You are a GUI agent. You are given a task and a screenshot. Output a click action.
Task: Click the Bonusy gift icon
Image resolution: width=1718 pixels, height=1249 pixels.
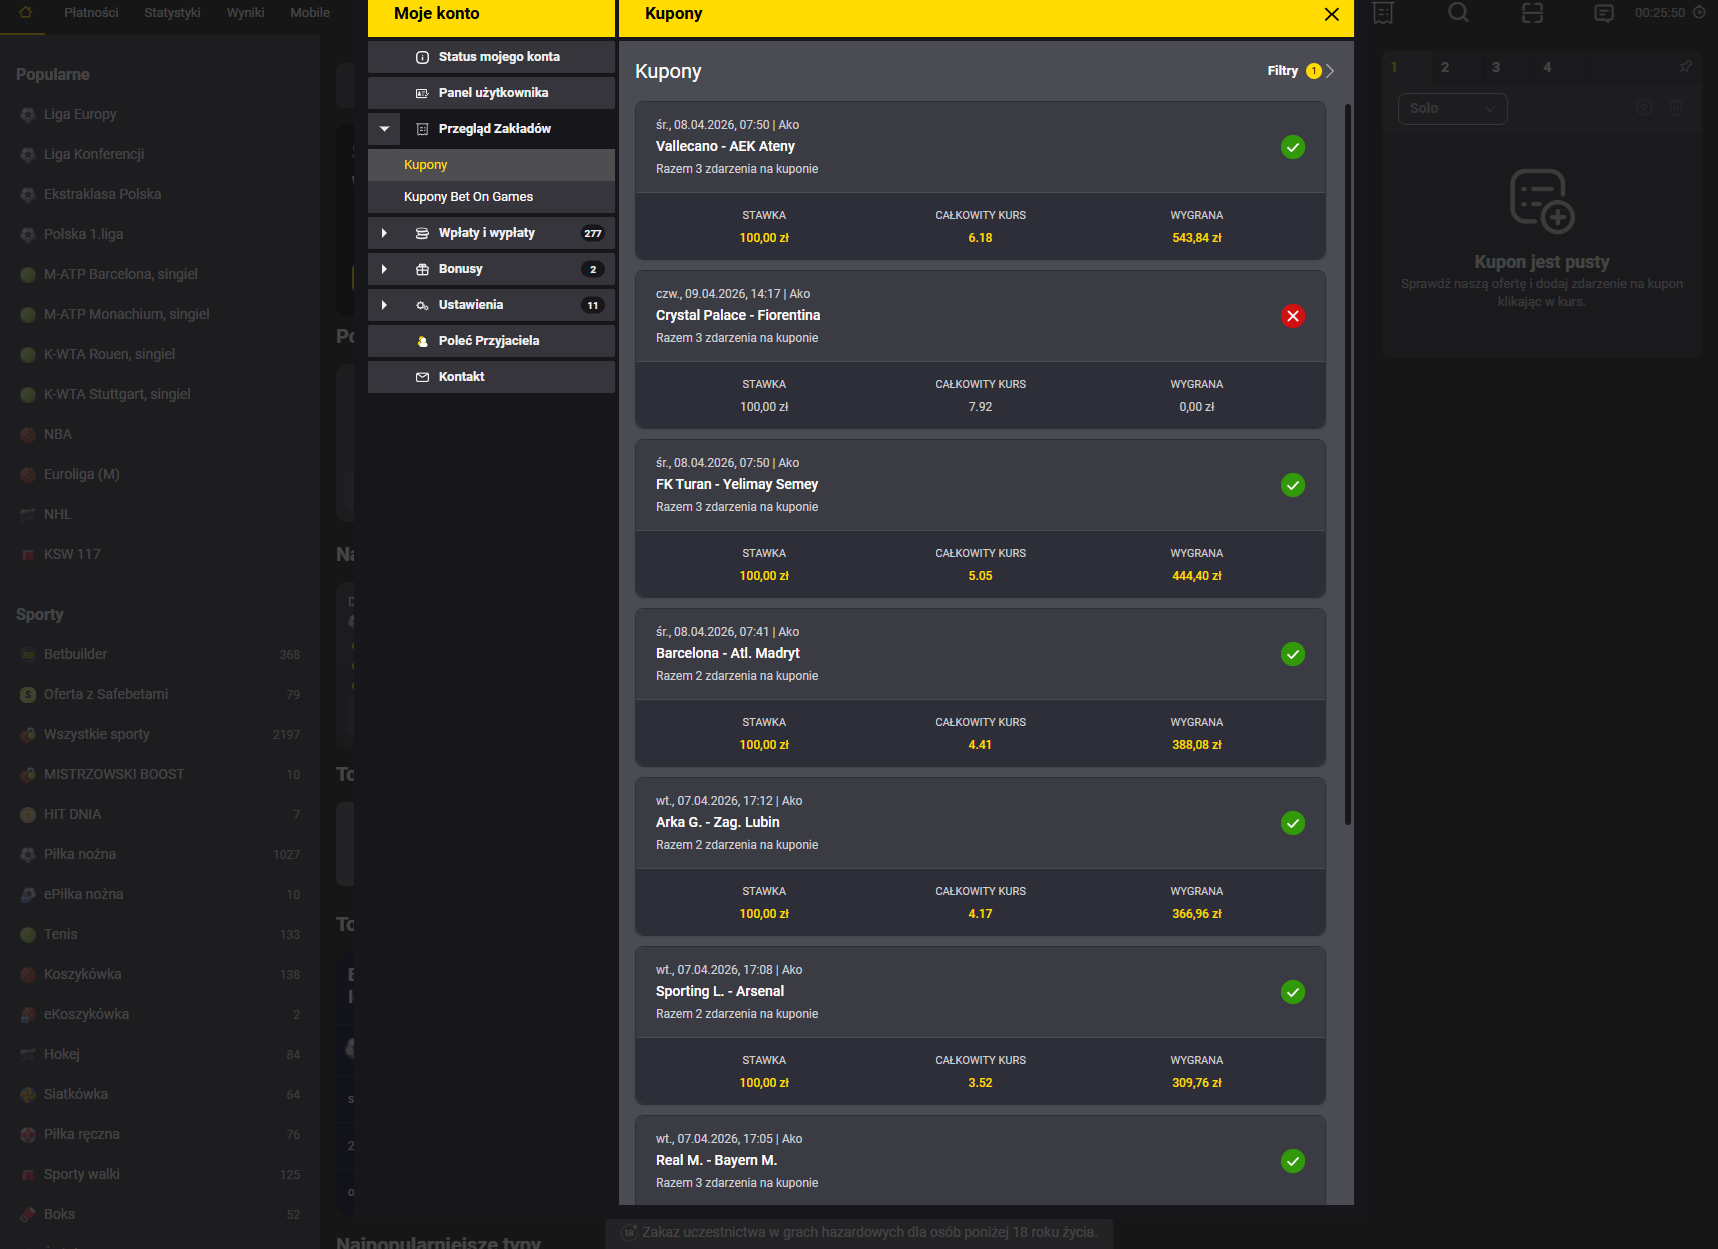point(422,269)
